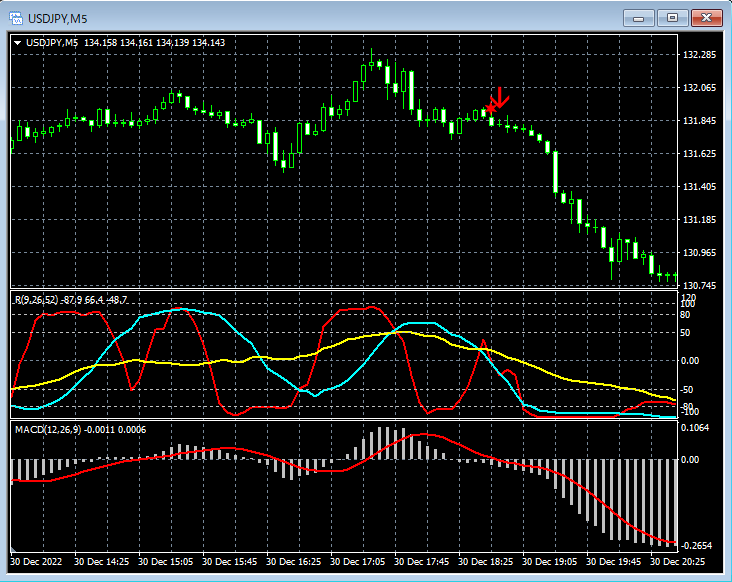
Task: Click the 30 Dec 19:05 time label
Action: coord(549,561)
